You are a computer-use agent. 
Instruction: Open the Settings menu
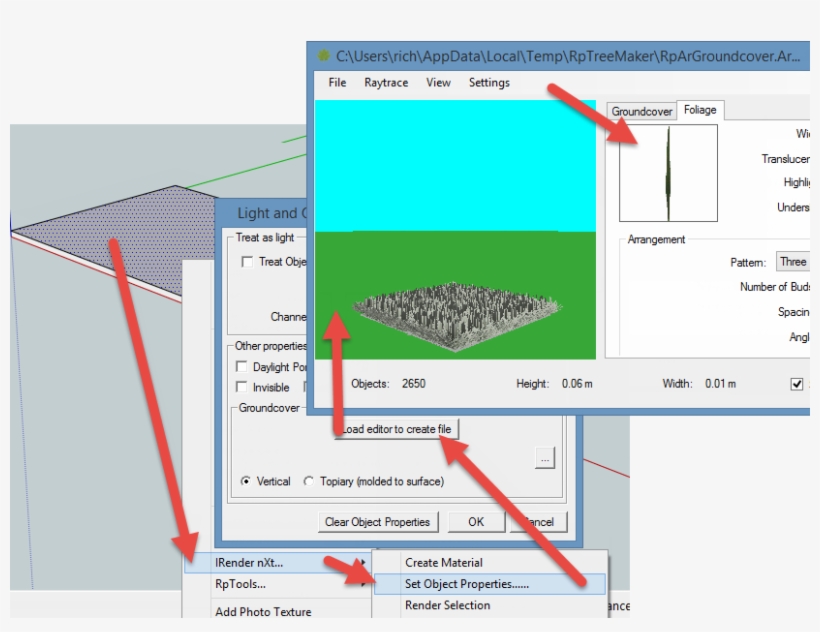(x=488, y=82)
